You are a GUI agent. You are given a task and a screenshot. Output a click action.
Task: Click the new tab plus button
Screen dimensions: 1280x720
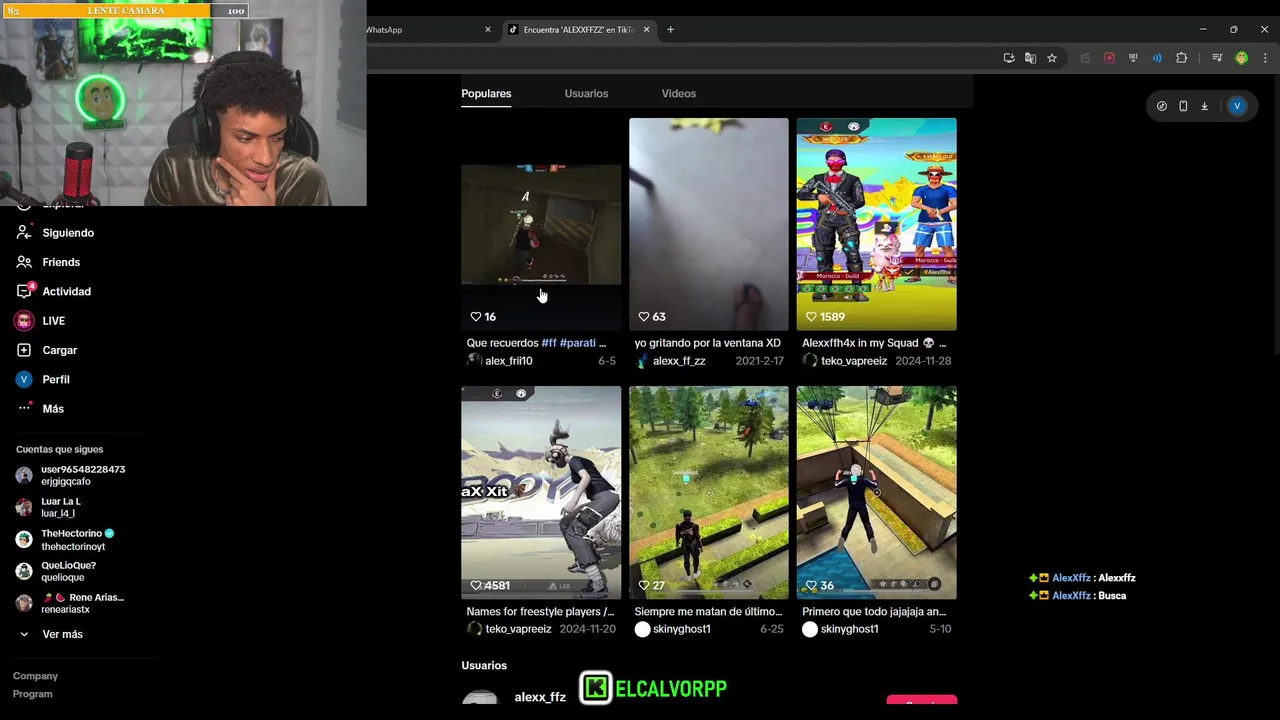(x=670, y=30)
